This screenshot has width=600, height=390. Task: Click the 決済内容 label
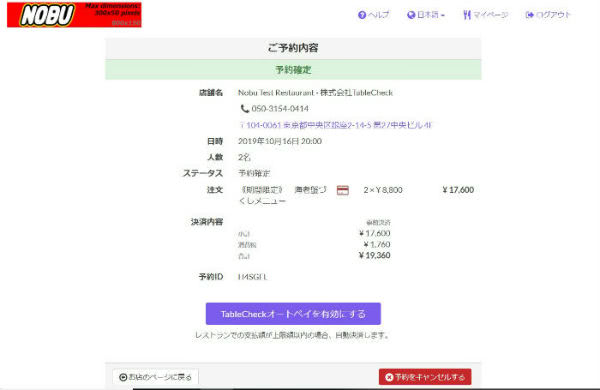click(207, 222)
